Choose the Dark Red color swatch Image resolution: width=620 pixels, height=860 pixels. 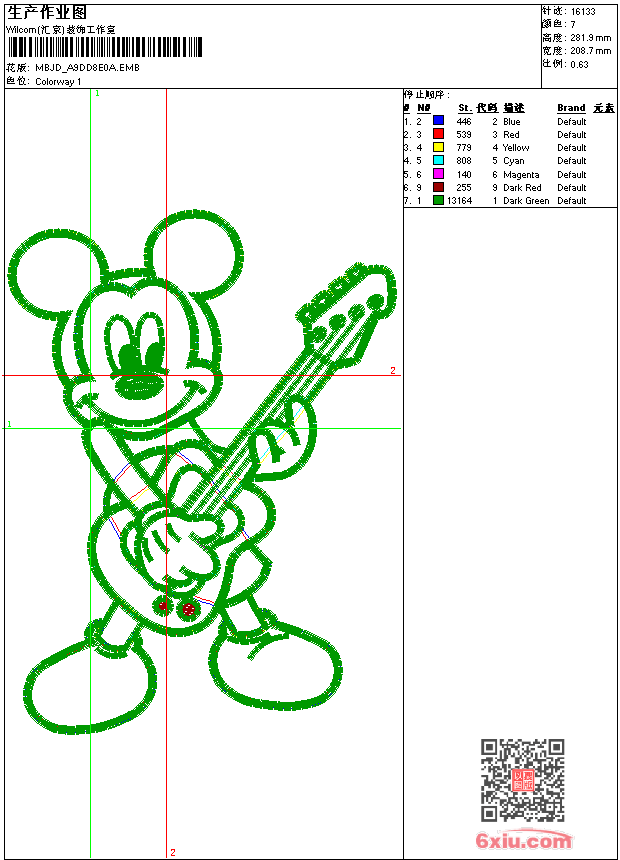[438, 187]
